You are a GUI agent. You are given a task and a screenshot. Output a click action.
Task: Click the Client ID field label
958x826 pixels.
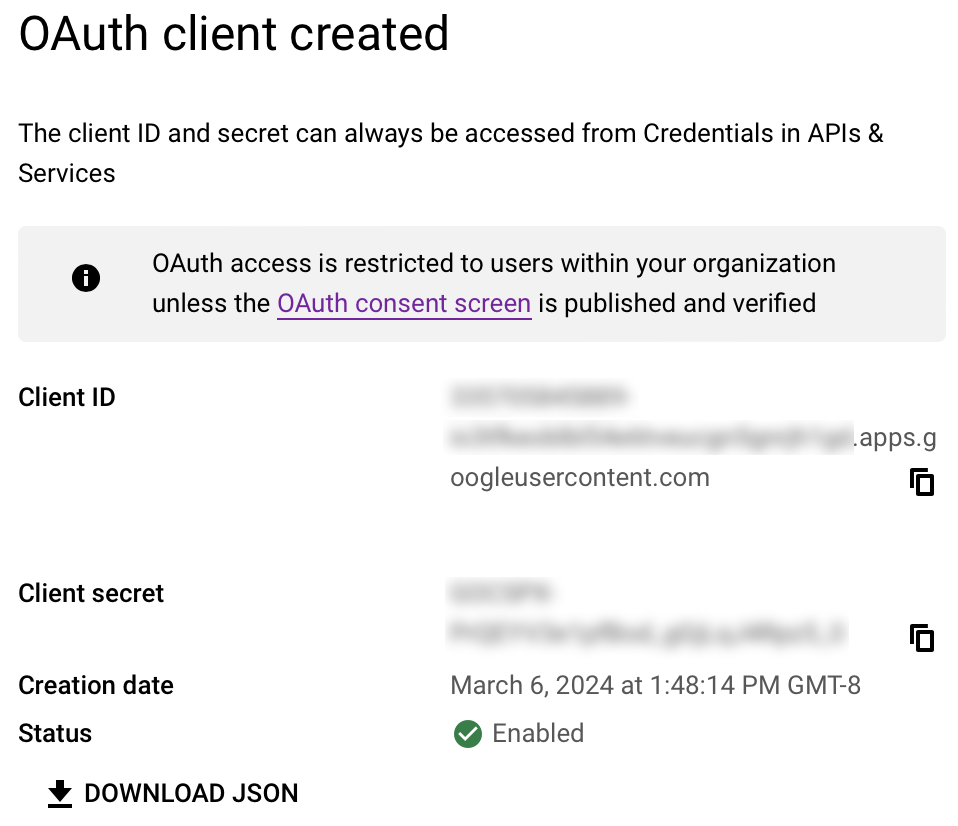pos(66,397)
